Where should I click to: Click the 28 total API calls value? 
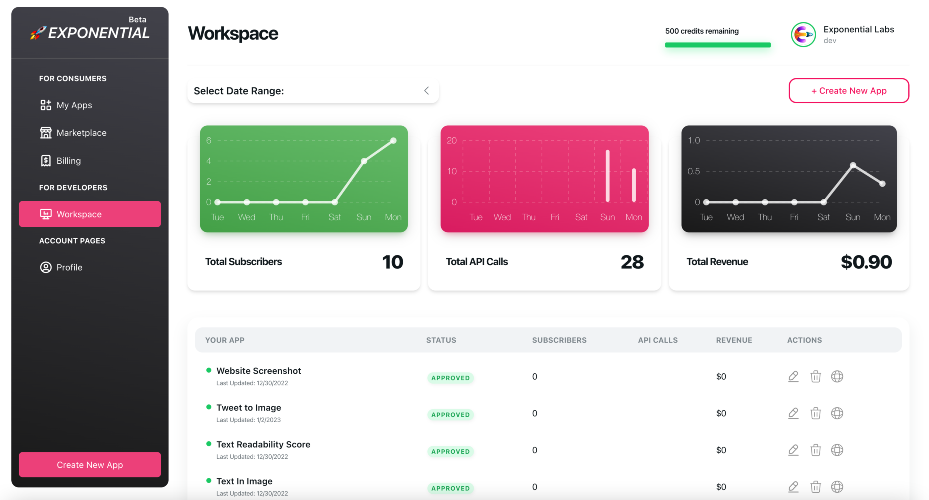pyautogui.click(x=632, y=262)
